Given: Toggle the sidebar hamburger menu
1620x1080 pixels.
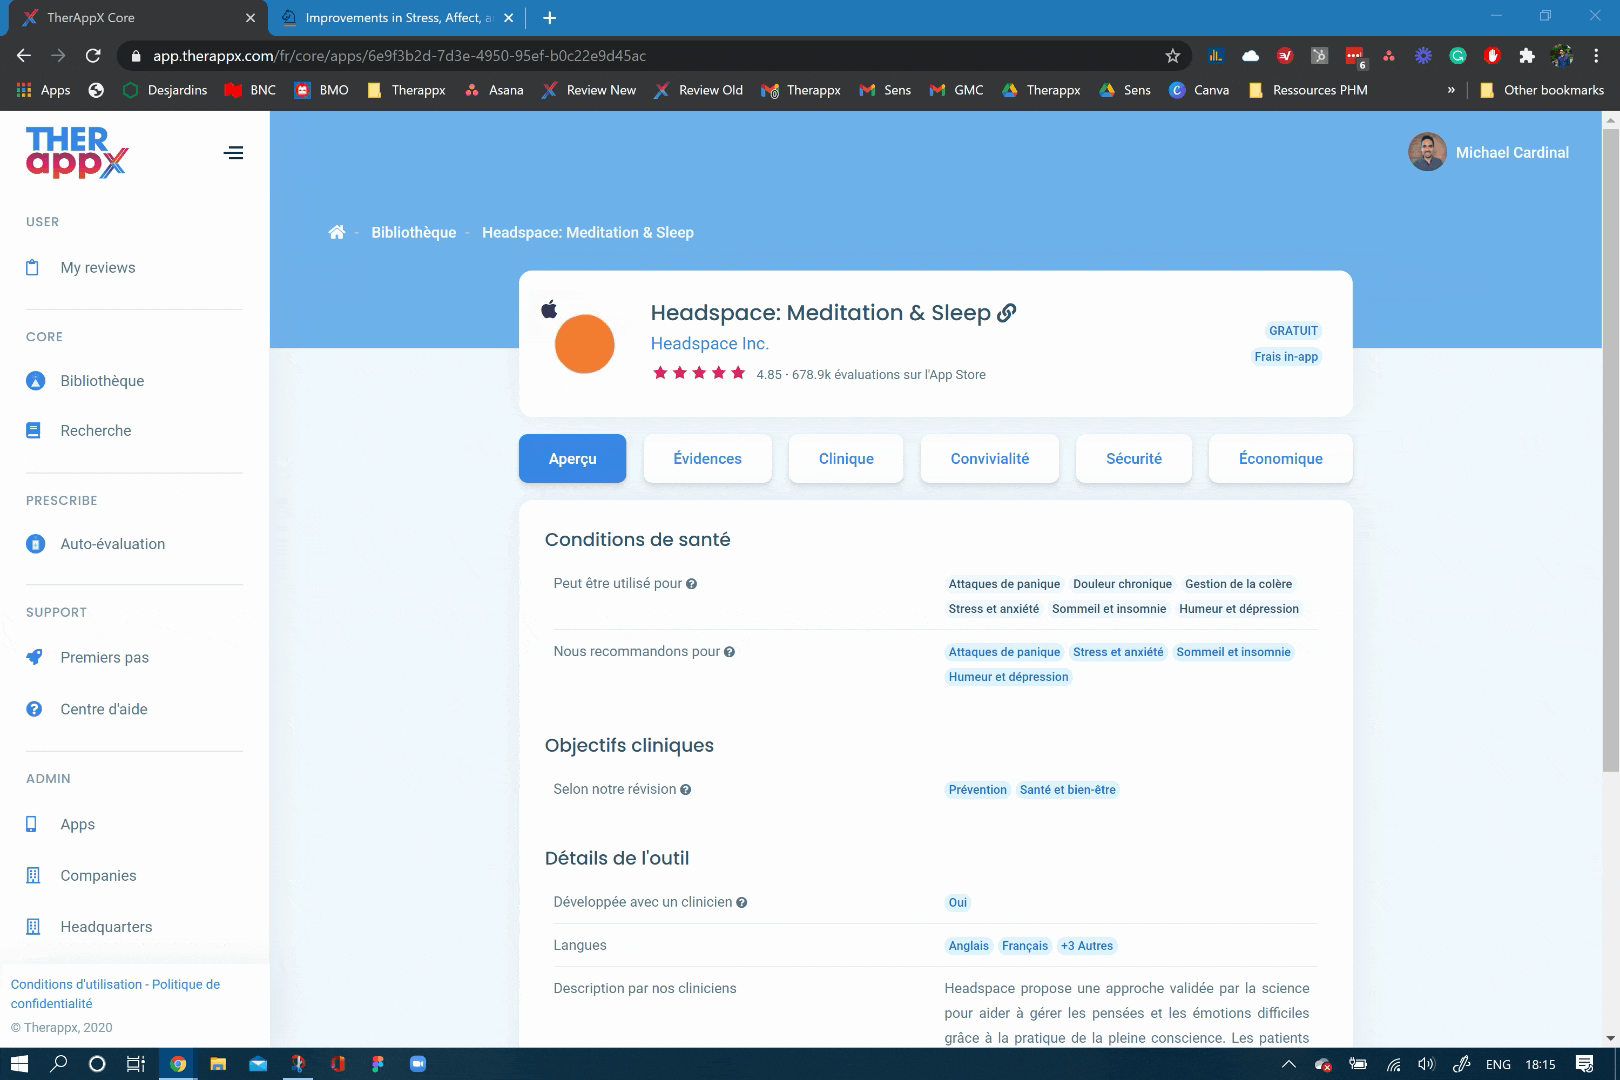Looking at the screenshot, I should (234, 153).
